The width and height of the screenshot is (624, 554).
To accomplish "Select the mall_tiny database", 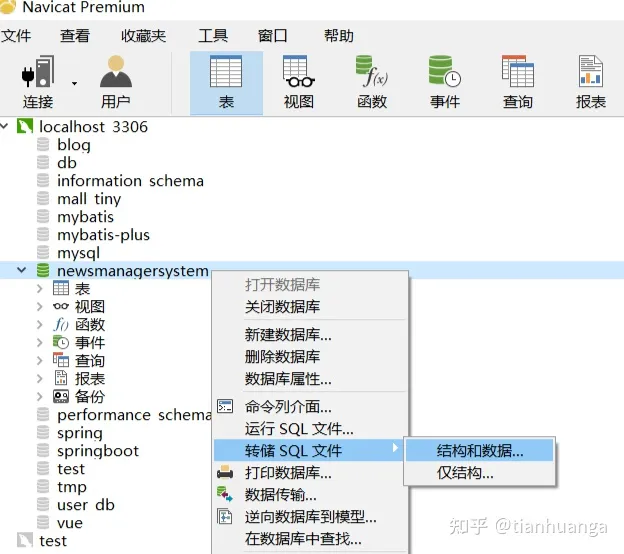I will (x=89, y=199).
